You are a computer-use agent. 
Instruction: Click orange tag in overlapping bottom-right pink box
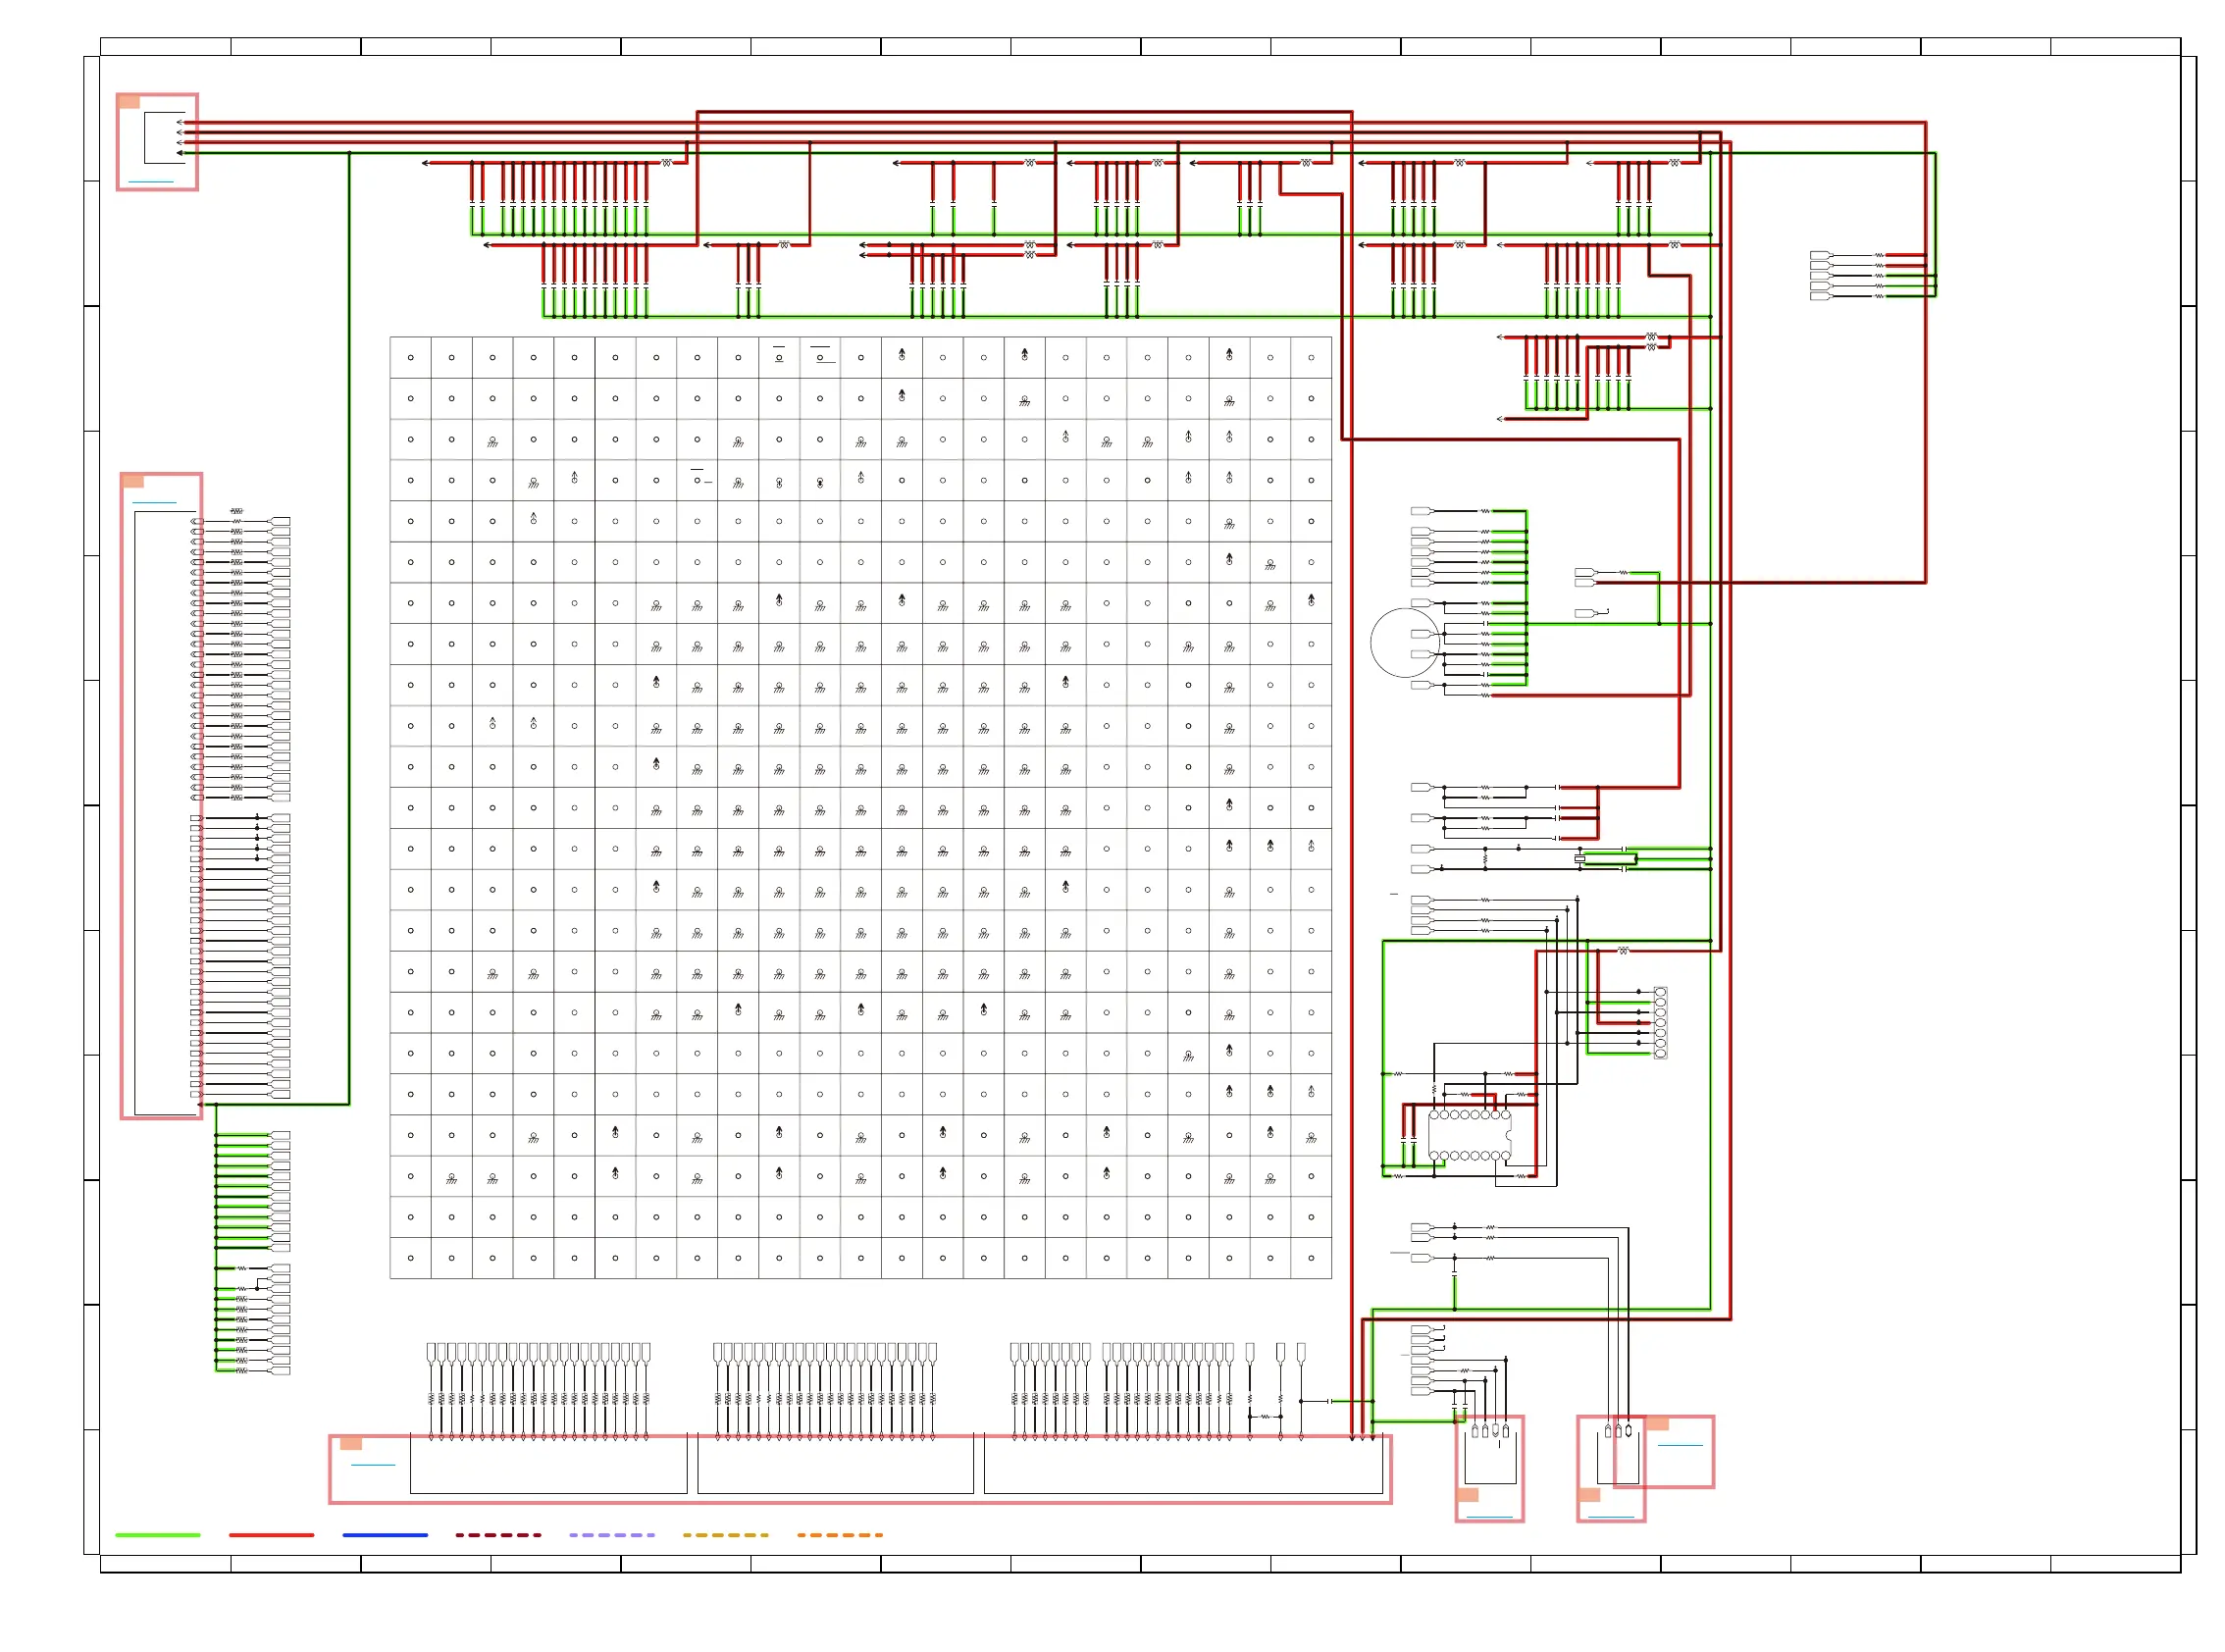[x=1657, y=1423]
